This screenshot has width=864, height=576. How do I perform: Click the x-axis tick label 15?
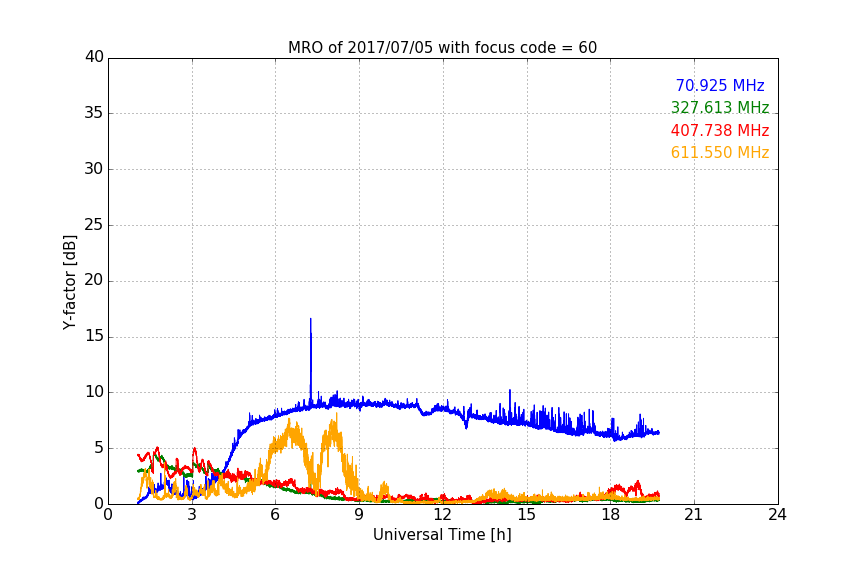pos(526,515)
